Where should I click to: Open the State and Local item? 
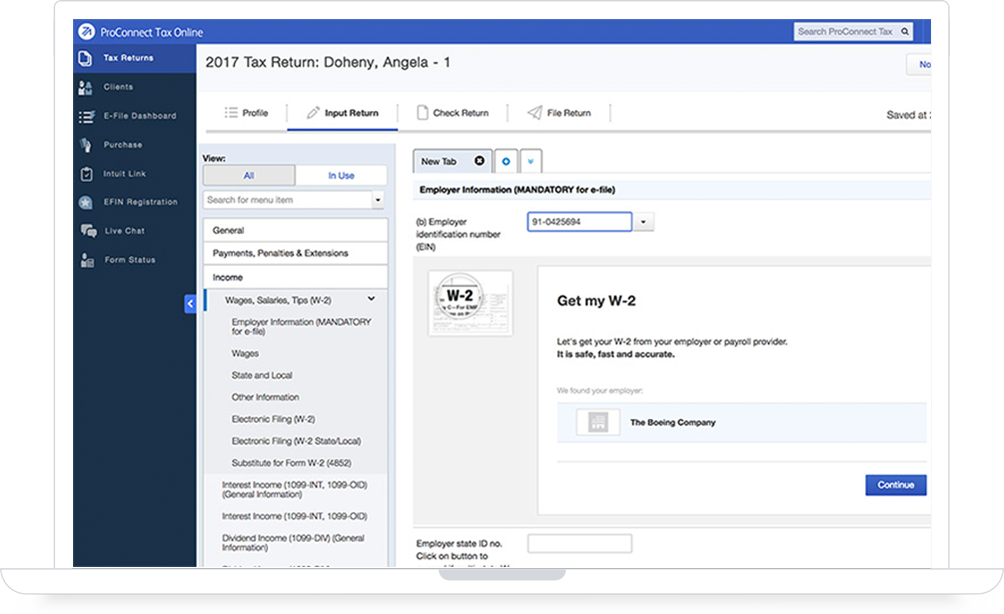[262, 375]
